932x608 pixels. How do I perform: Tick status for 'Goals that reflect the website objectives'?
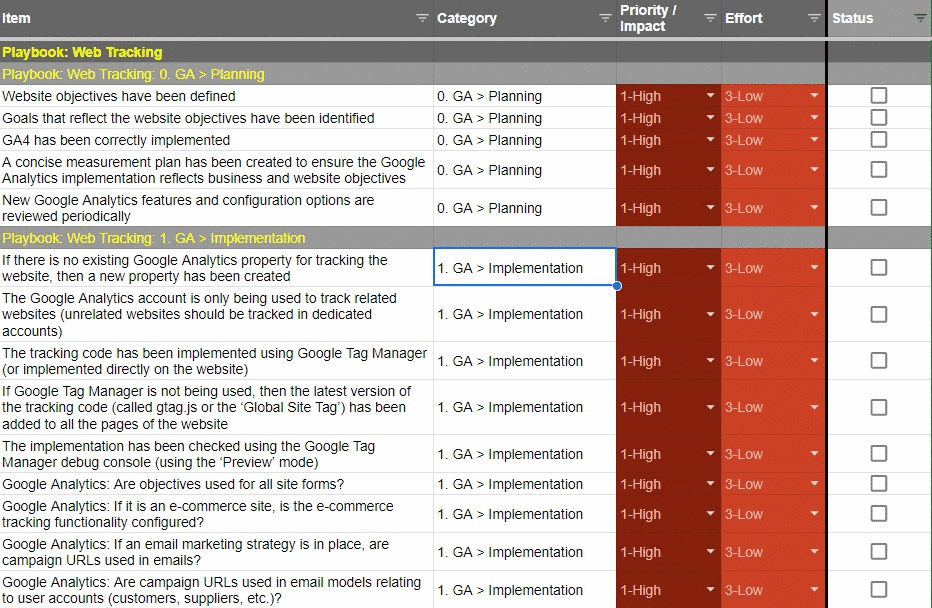879,118
